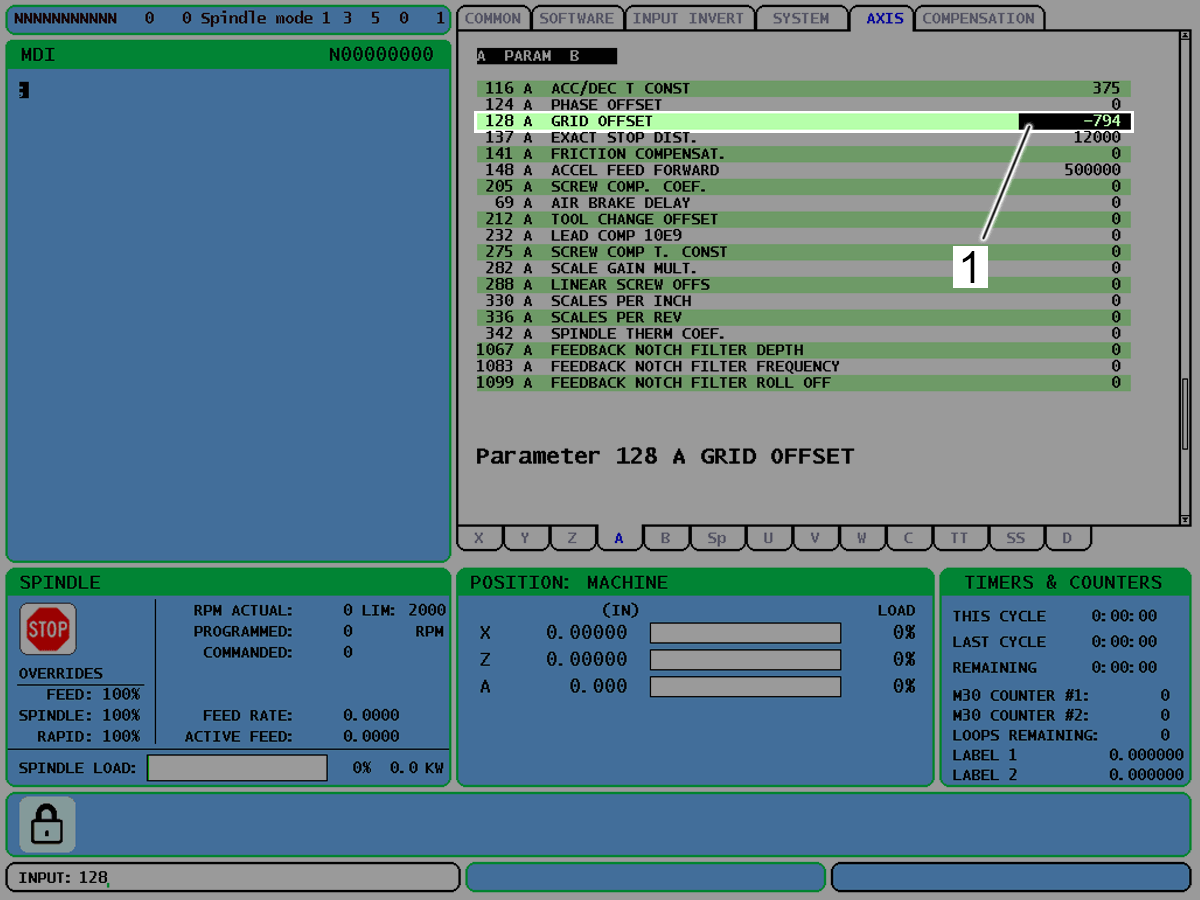1200x900 pixels.
Task: Select parameter 137 EXACT STOP DIST.
Action: pyautogui.click(x=803, y=137)
